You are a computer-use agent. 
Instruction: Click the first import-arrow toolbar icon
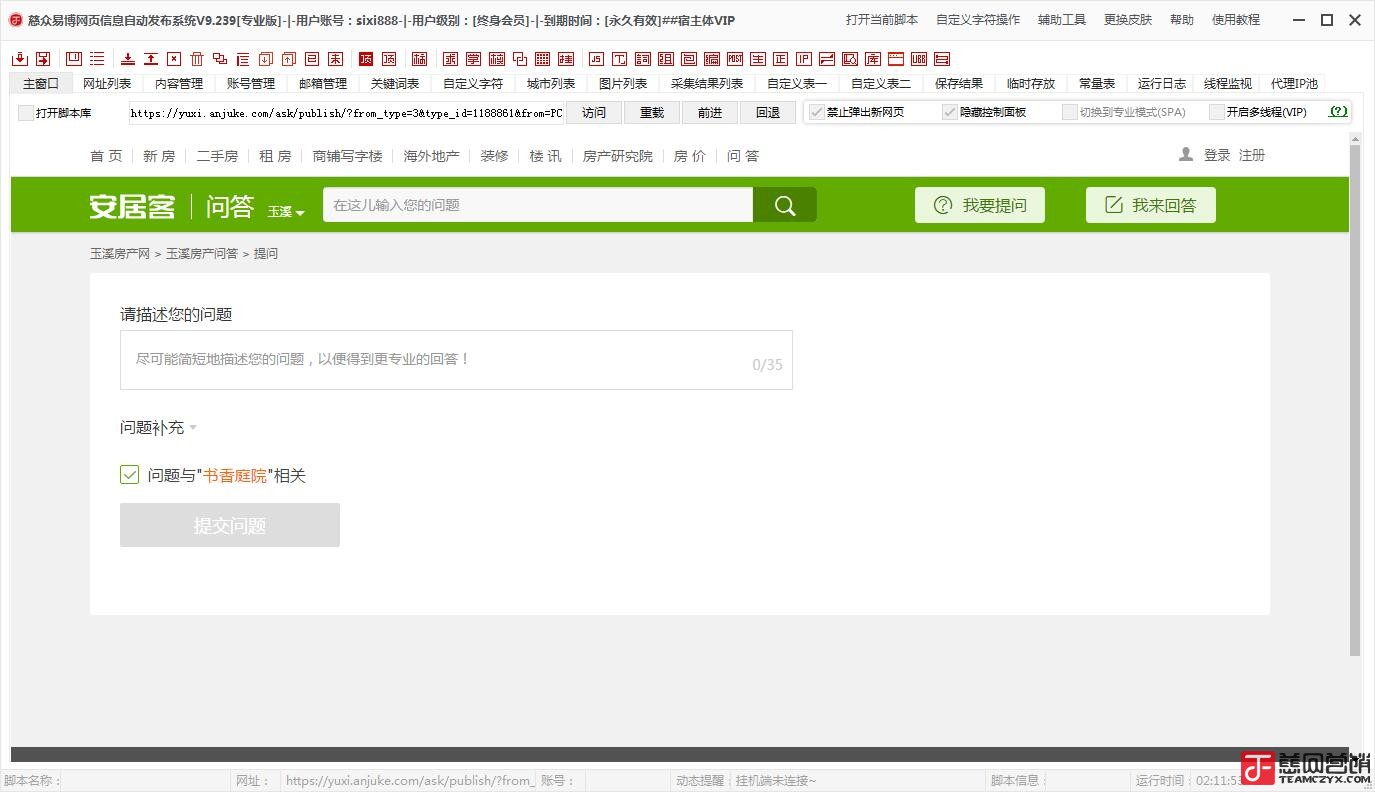[x=19, y=59]
